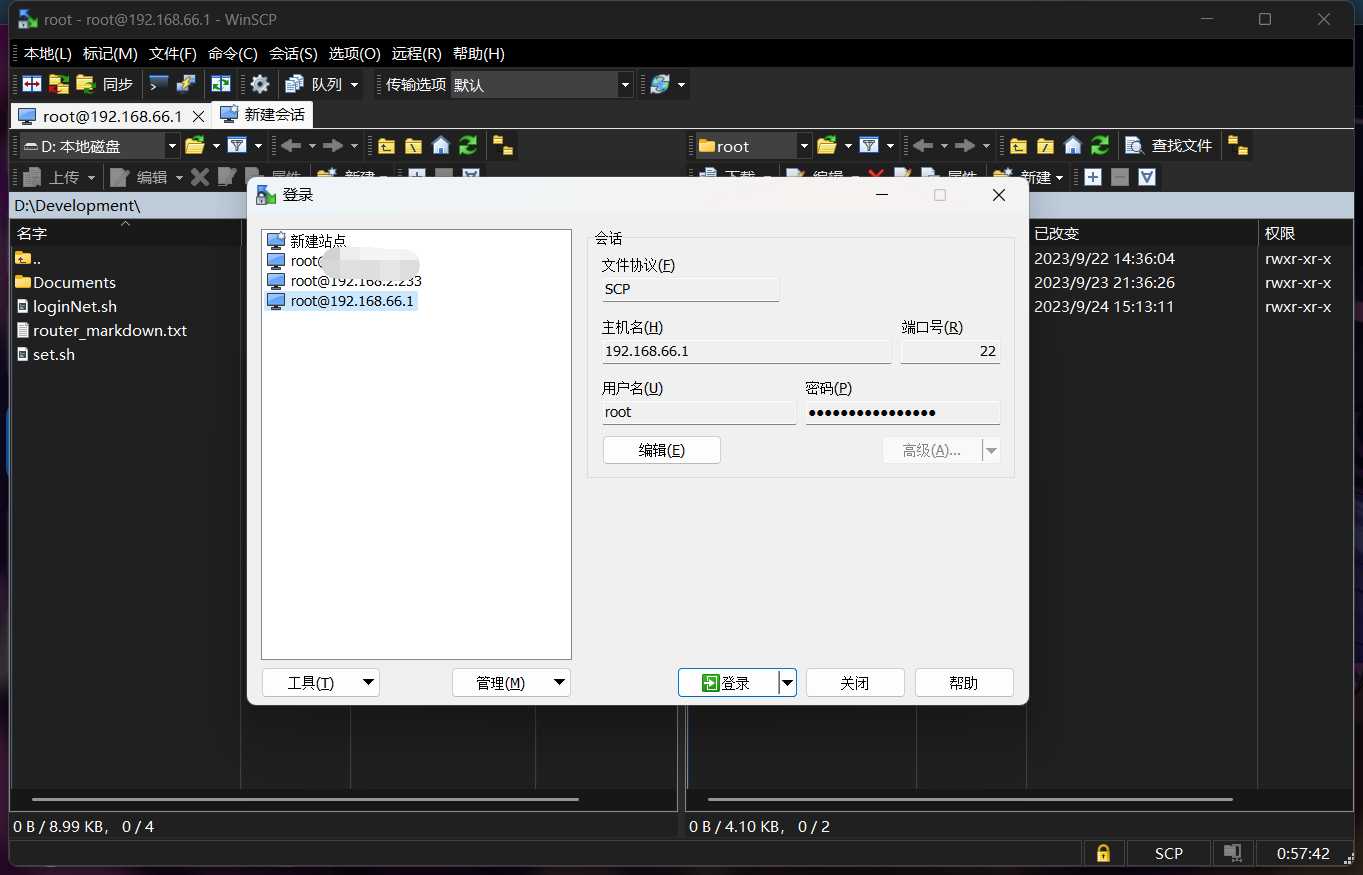This screenshot has width=1363, height=875.
Task: Click the compare directories icon in top toolbar
Action: pos(32,84)
